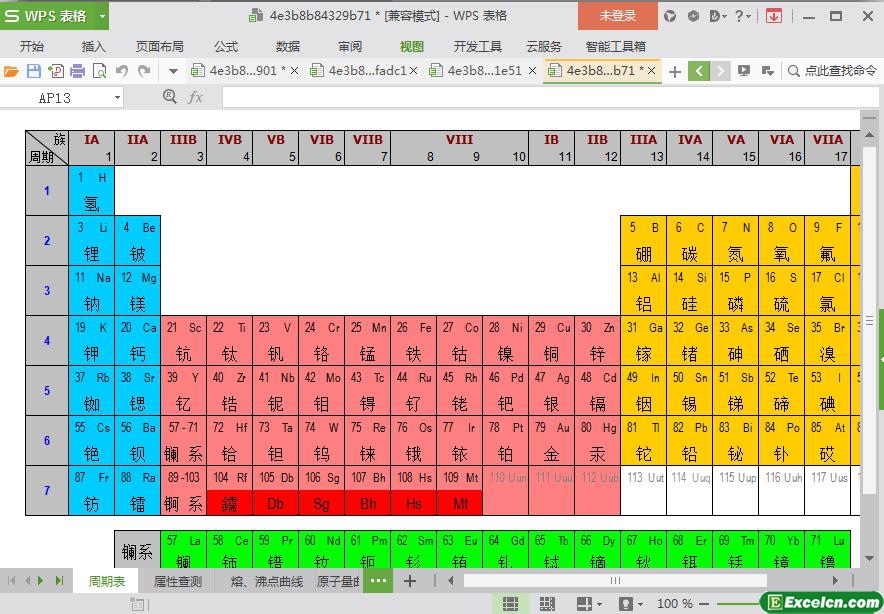Image resolution: width=884 pixels, height=614 pixels.
Task: Click the presentation display icon near search
Action: click(744, 71)
